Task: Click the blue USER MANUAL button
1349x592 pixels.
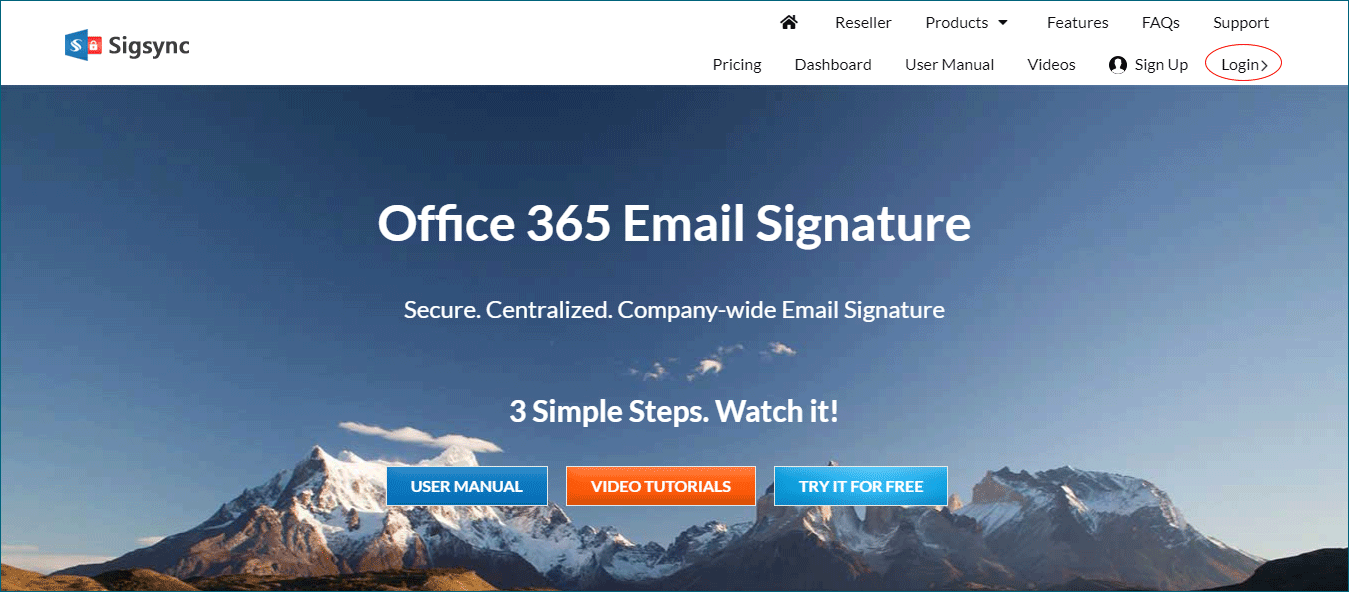Action: (x=467, y=486)
